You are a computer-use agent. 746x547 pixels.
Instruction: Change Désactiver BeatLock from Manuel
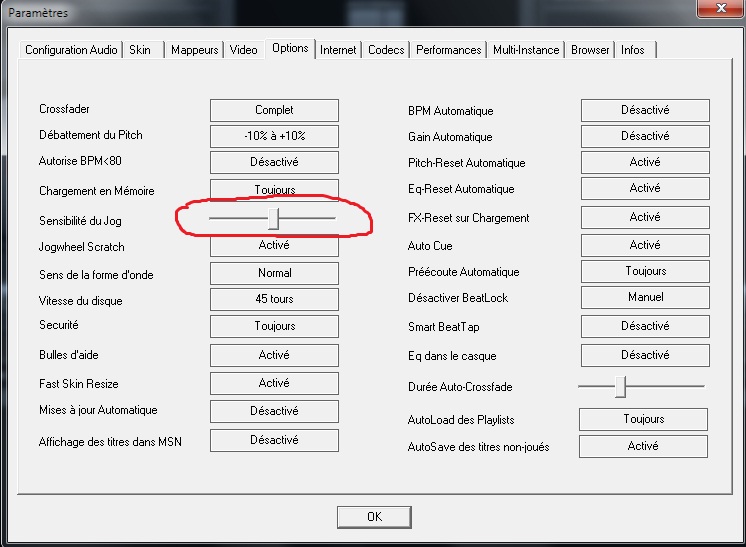pos(645,297)
